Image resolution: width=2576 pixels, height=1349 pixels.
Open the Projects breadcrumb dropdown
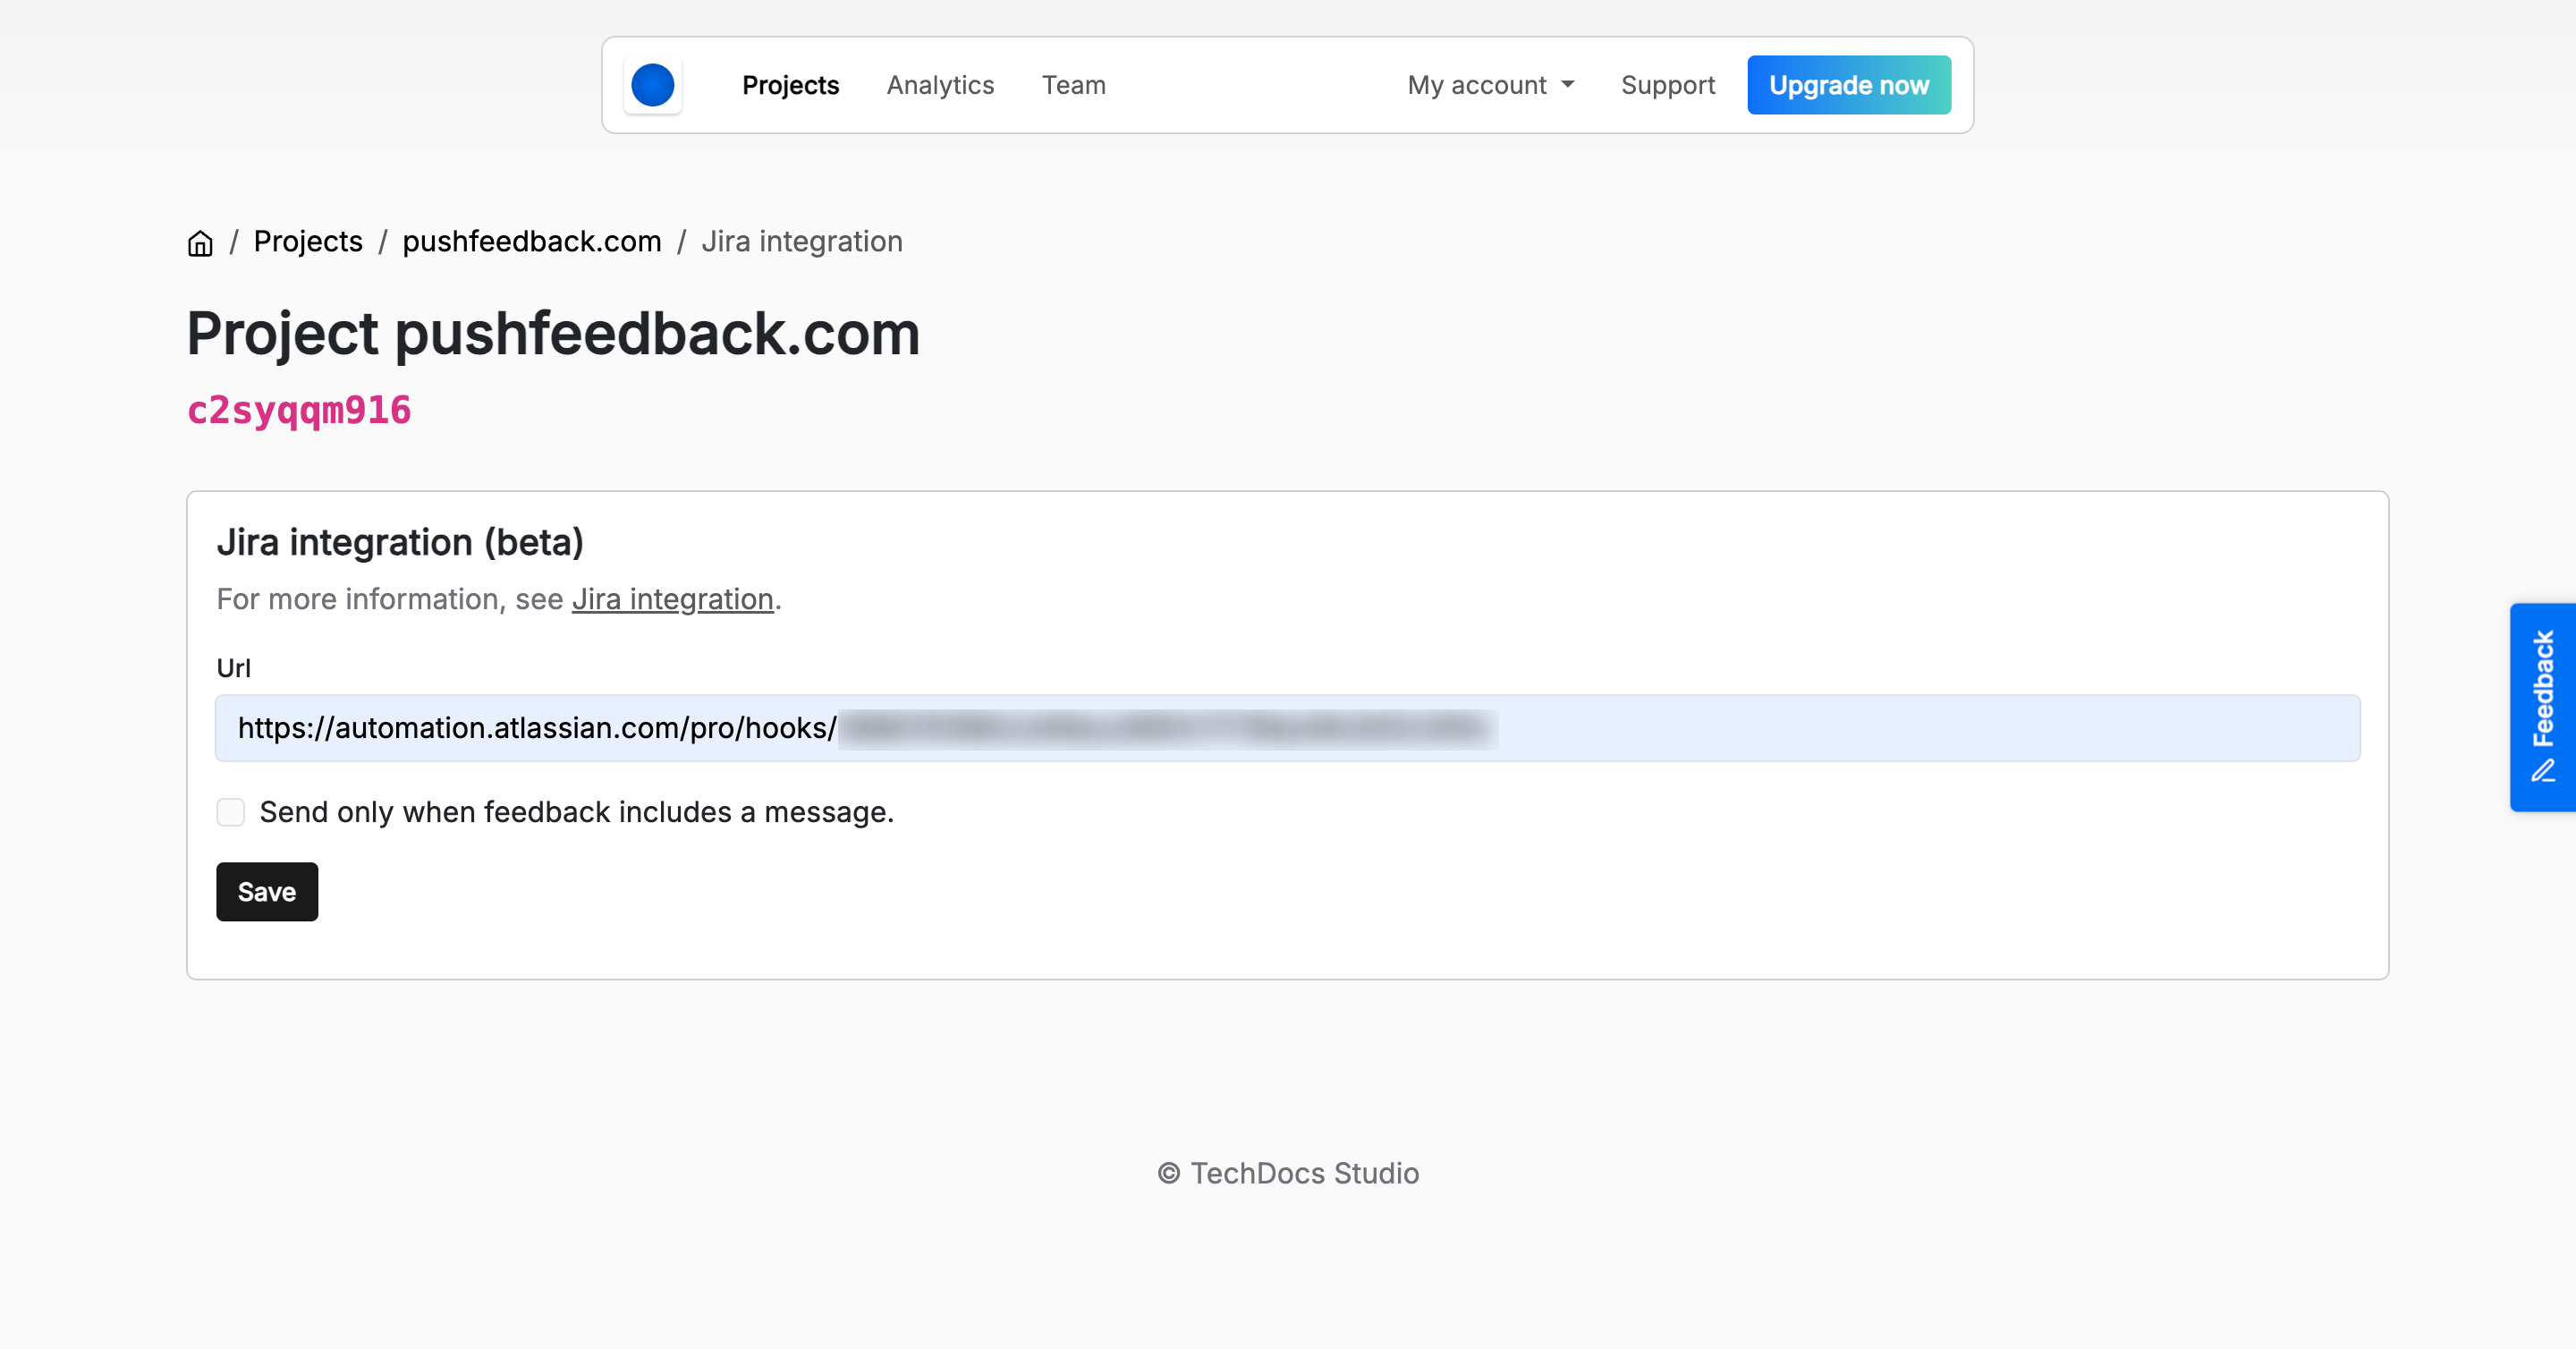[309, 242]
